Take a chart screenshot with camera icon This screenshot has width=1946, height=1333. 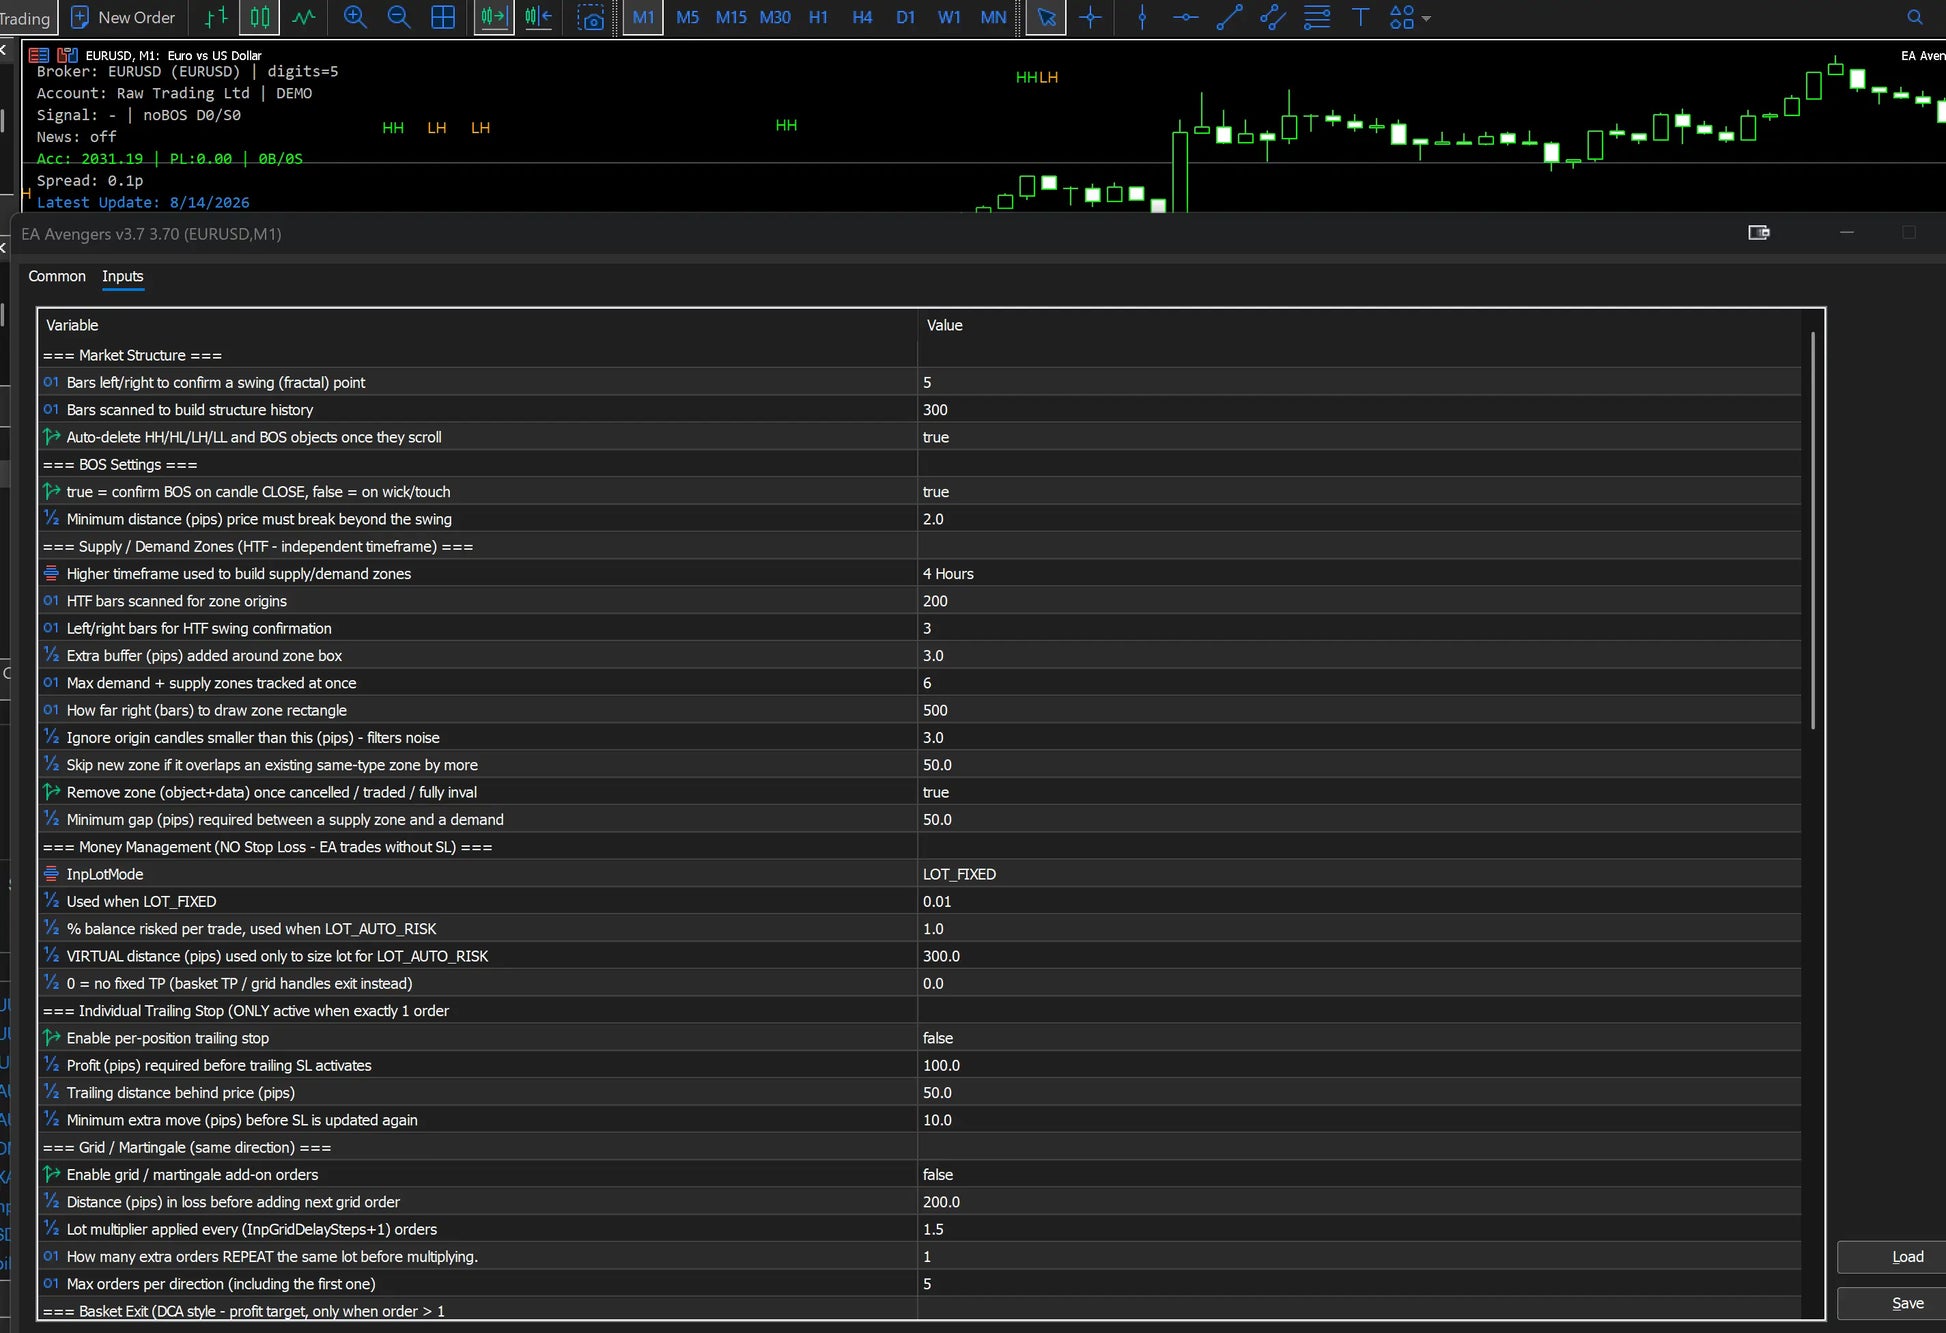[591, 17]
